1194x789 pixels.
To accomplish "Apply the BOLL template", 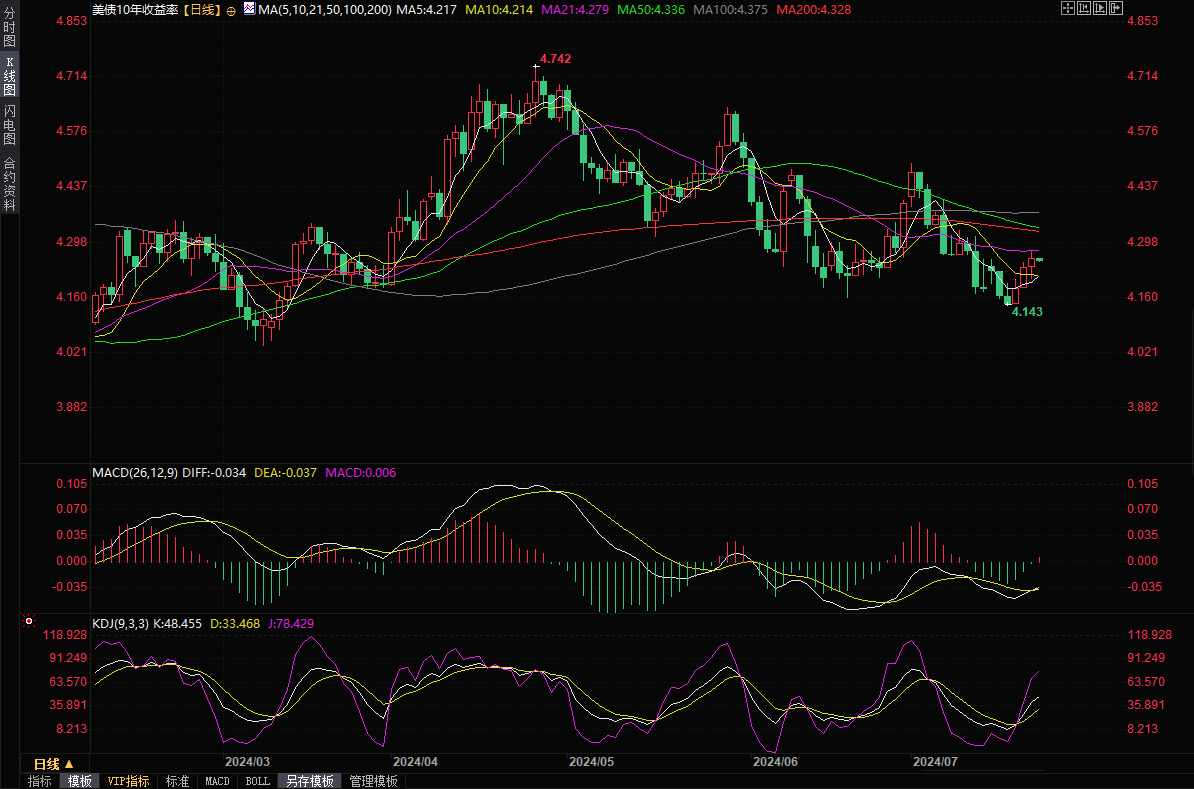I will pos(257,781).
